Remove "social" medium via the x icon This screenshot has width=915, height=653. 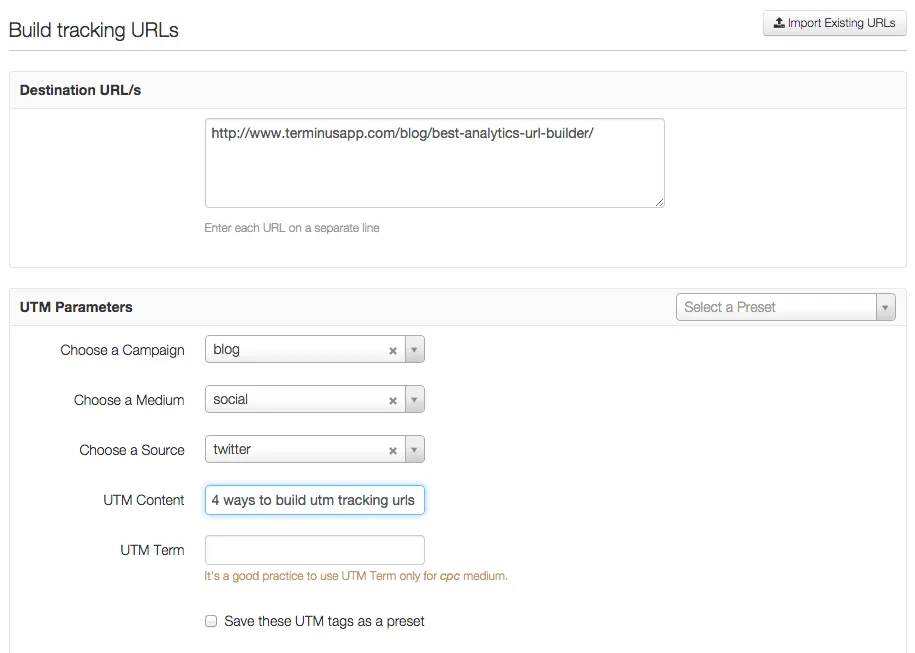tap(392, 399)
